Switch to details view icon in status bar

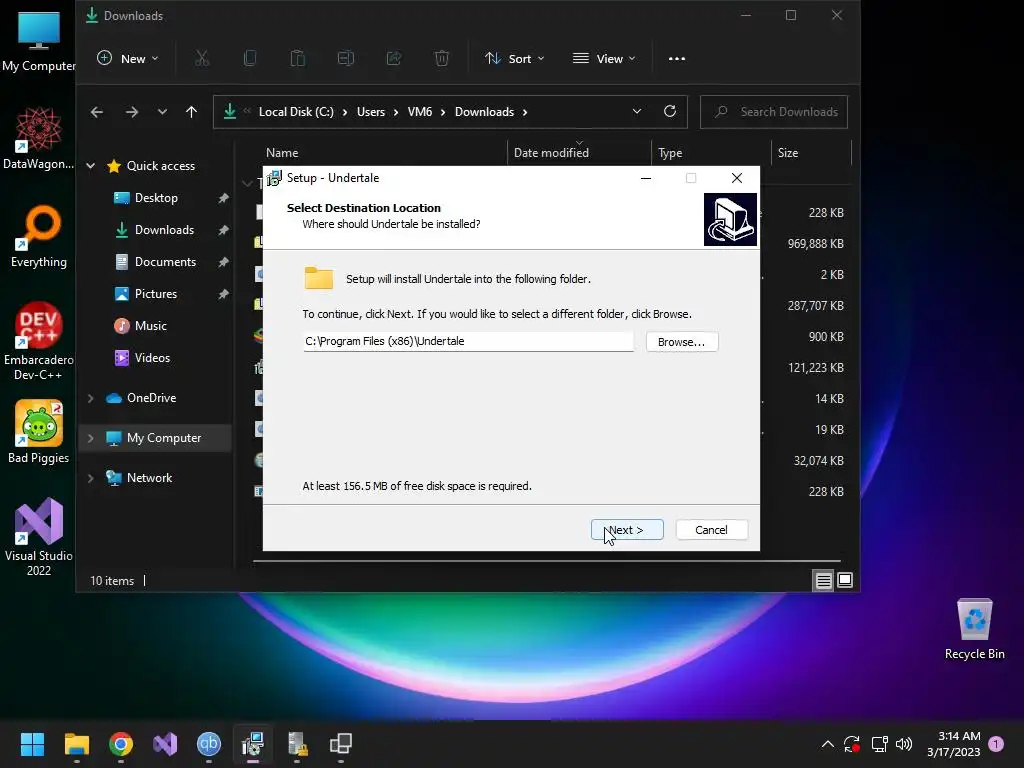click(824, 581)
